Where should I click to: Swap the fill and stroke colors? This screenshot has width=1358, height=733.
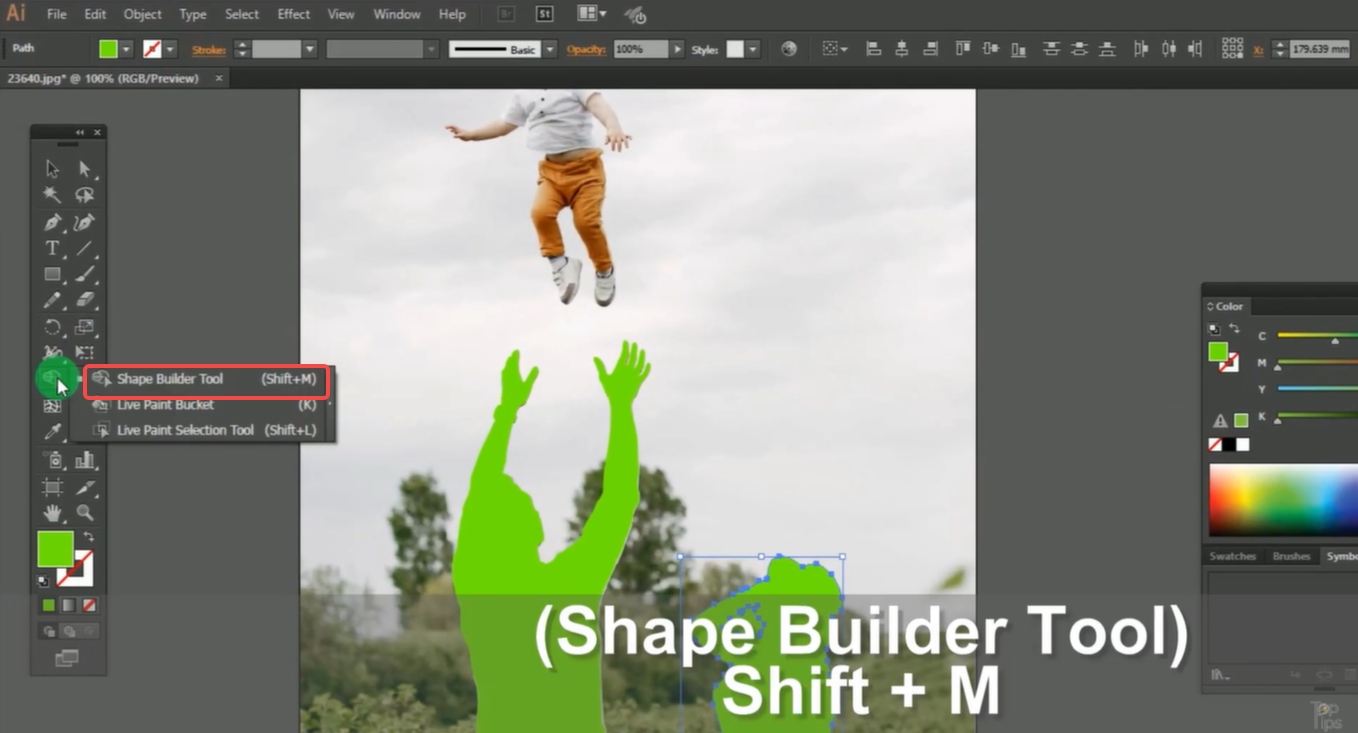88,534
